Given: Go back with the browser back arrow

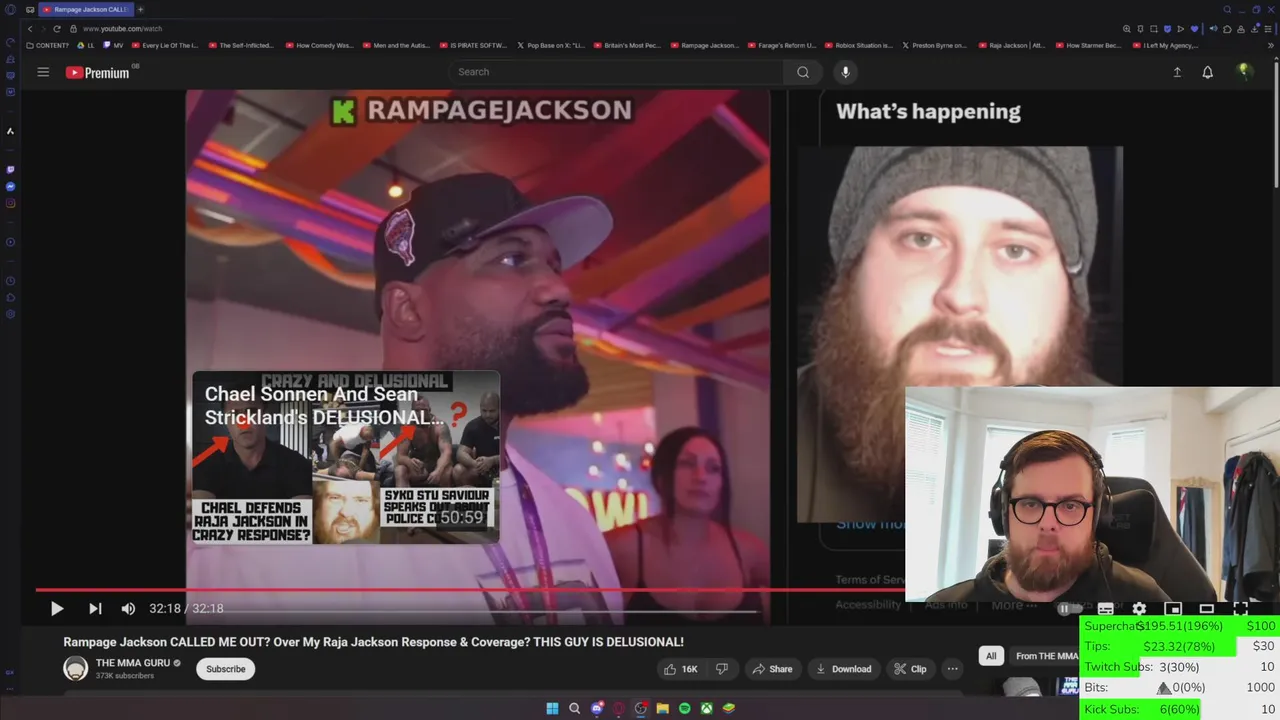Looking at the screenshot, I should tap(30, 29).
